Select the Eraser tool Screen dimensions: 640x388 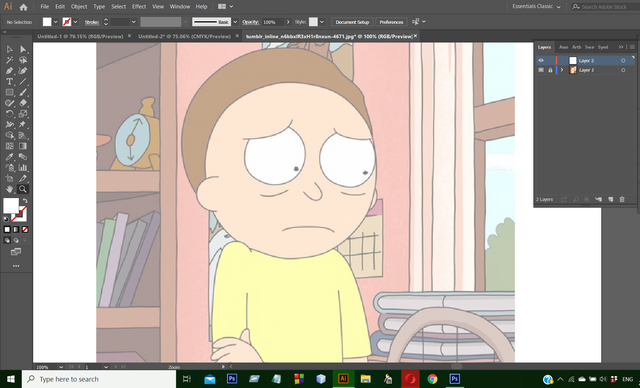coord(23,103)
